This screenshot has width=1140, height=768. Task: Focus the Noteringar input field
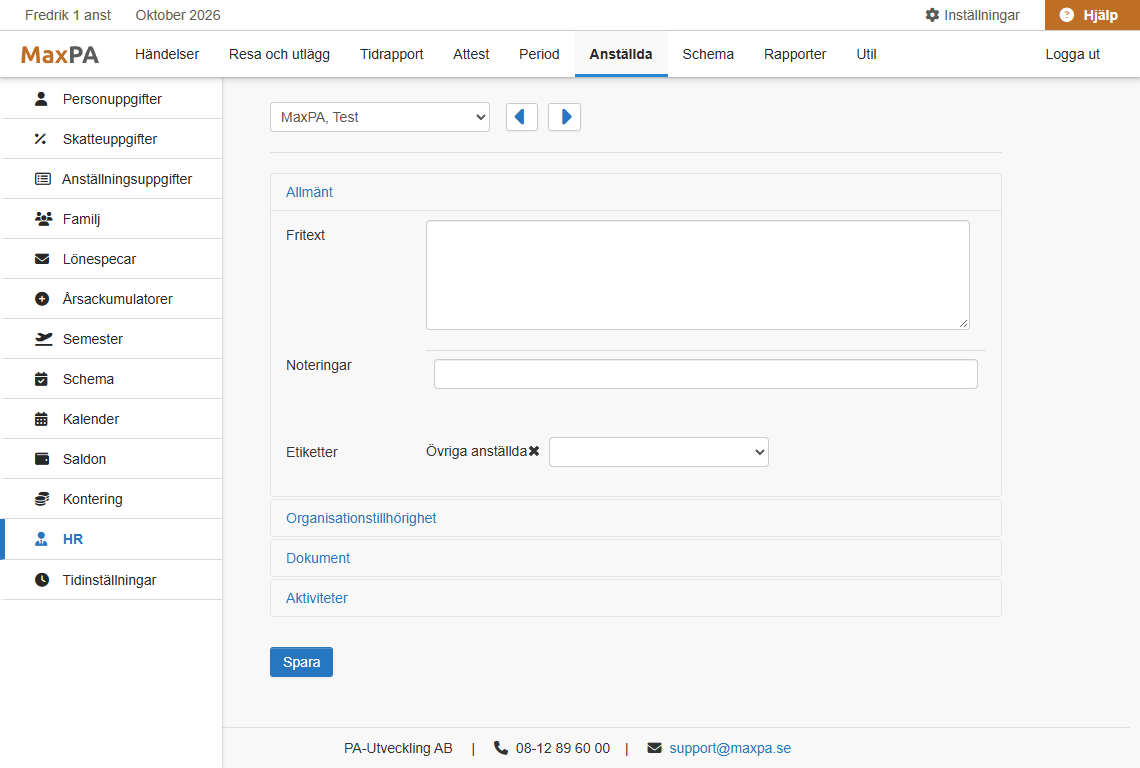coord(705,374)
